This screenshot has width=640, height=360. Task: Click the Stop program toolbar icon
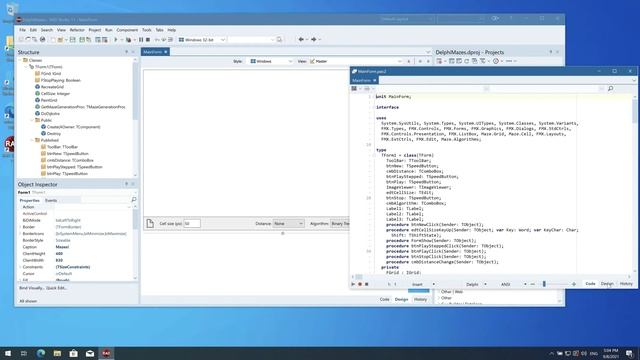point(148,40)
